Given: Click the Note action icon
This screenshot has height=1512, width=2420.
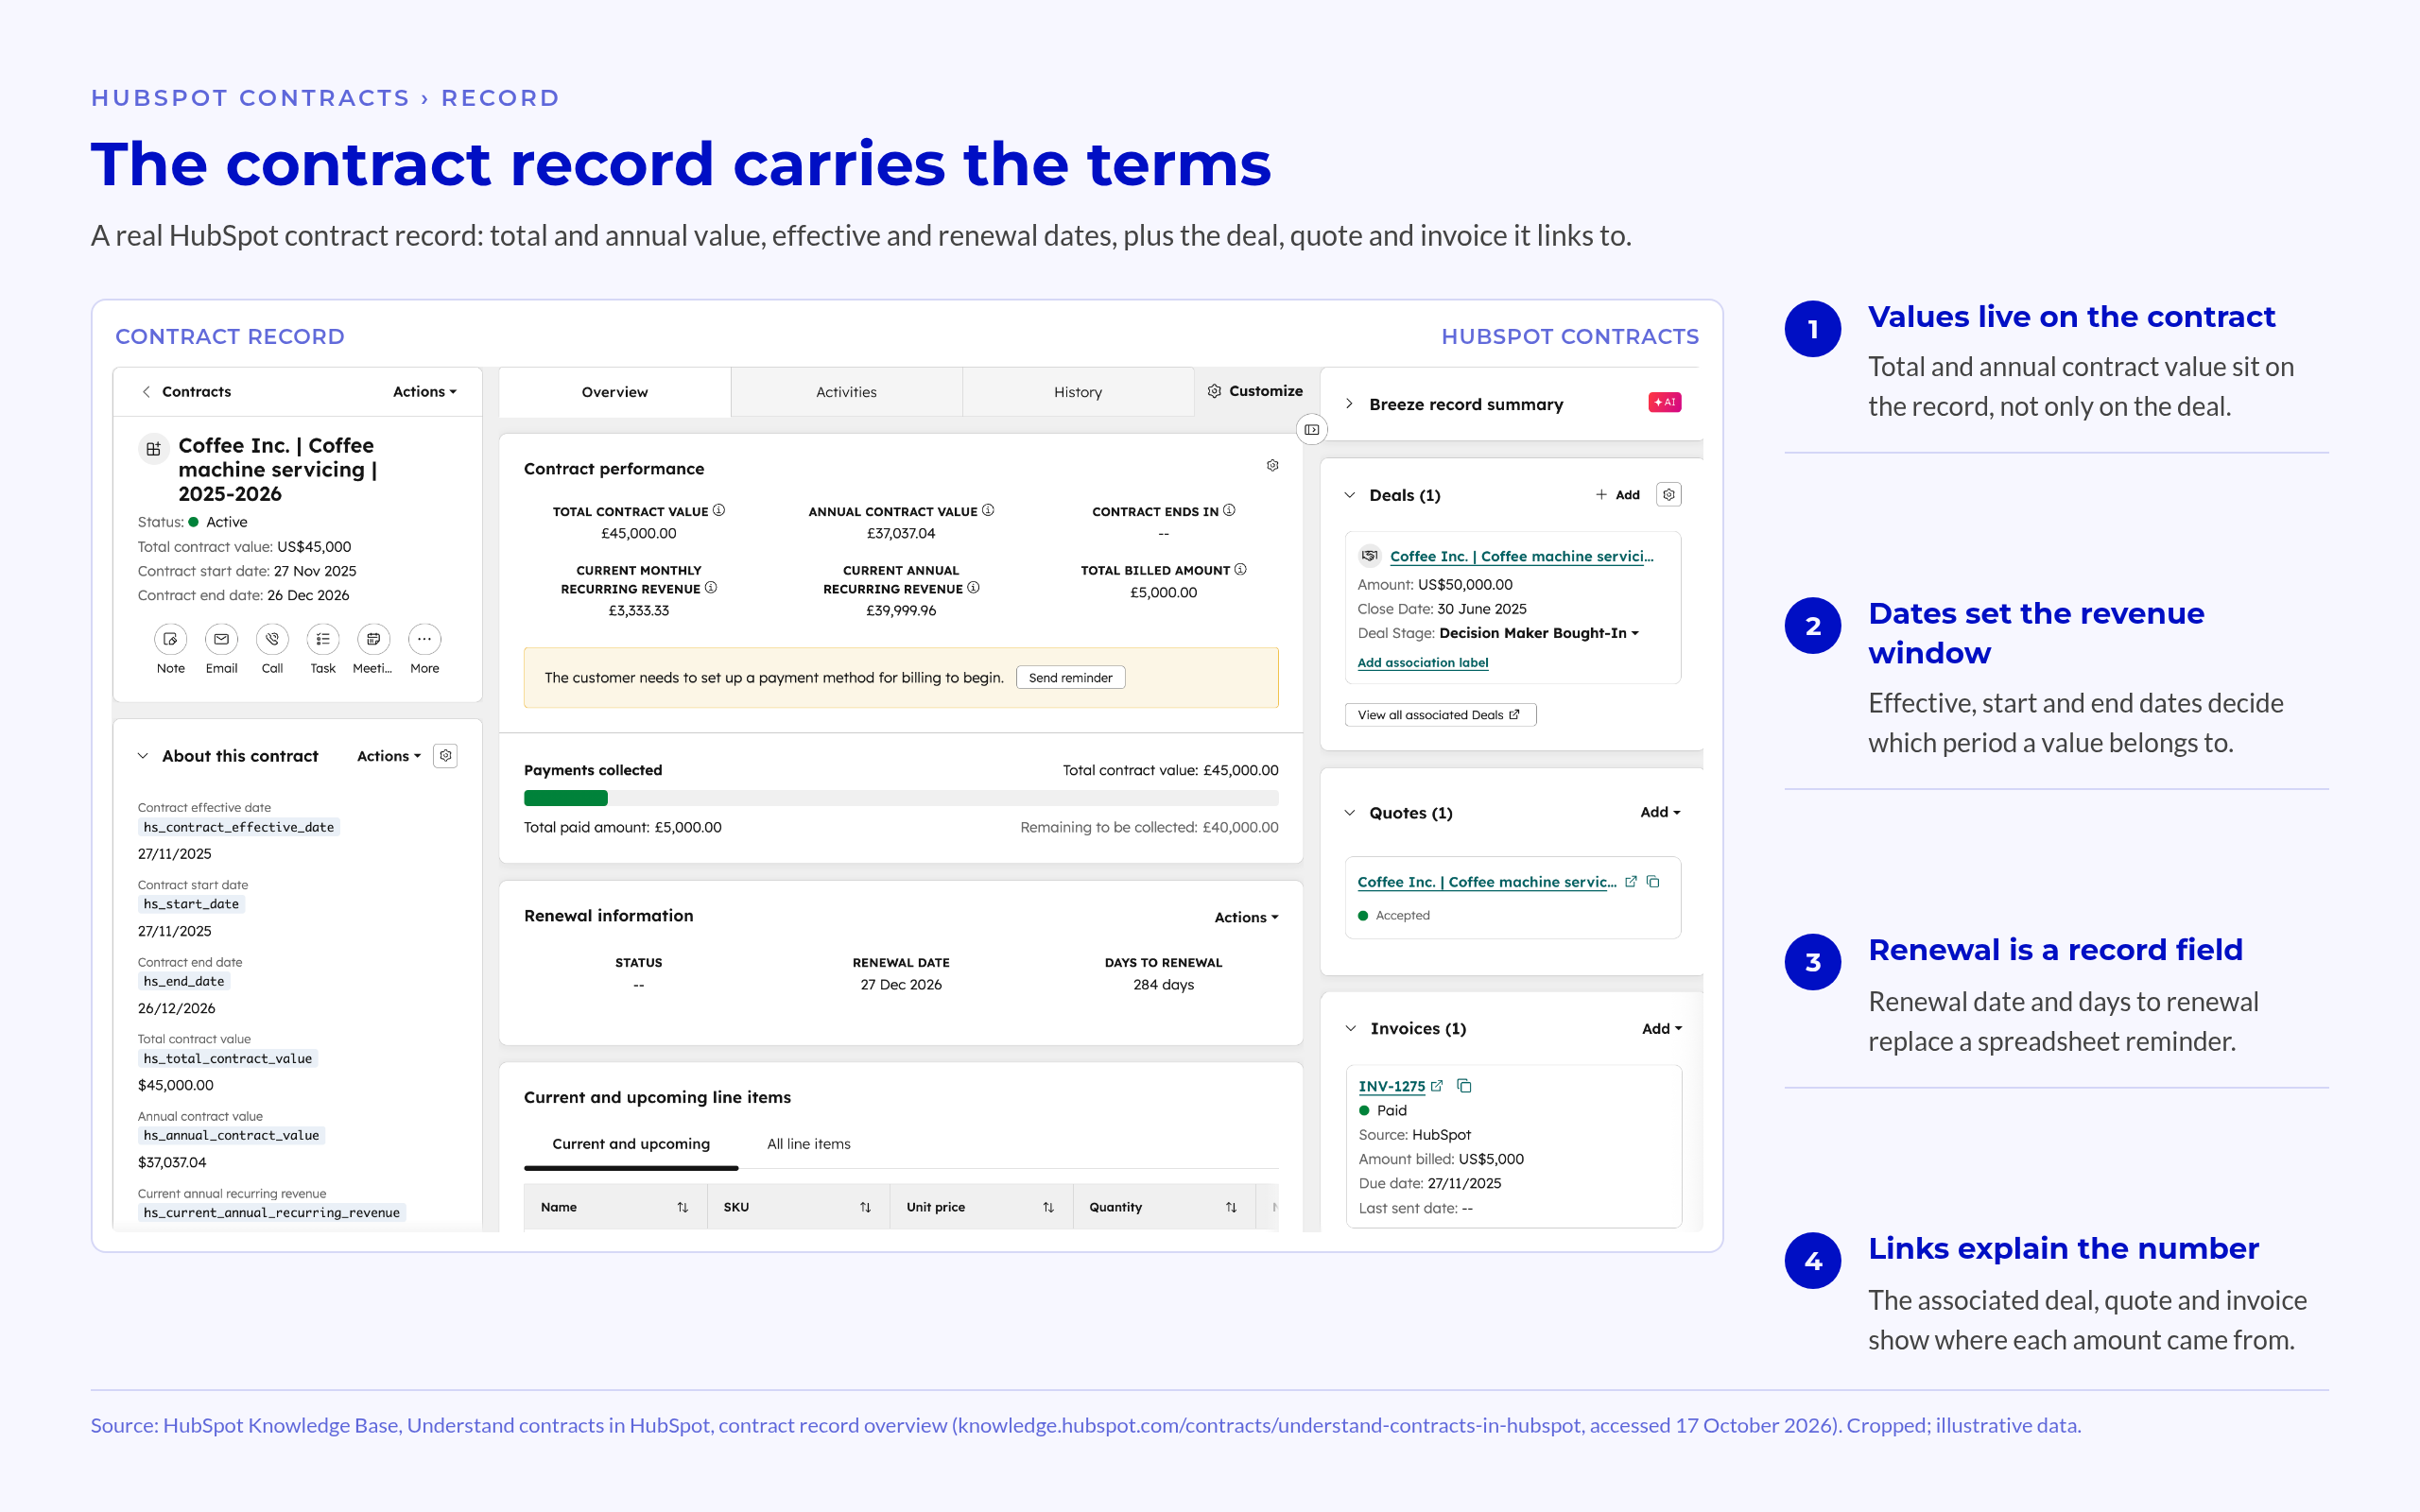Looking at the screenshot, I should (x=170, y=639).
